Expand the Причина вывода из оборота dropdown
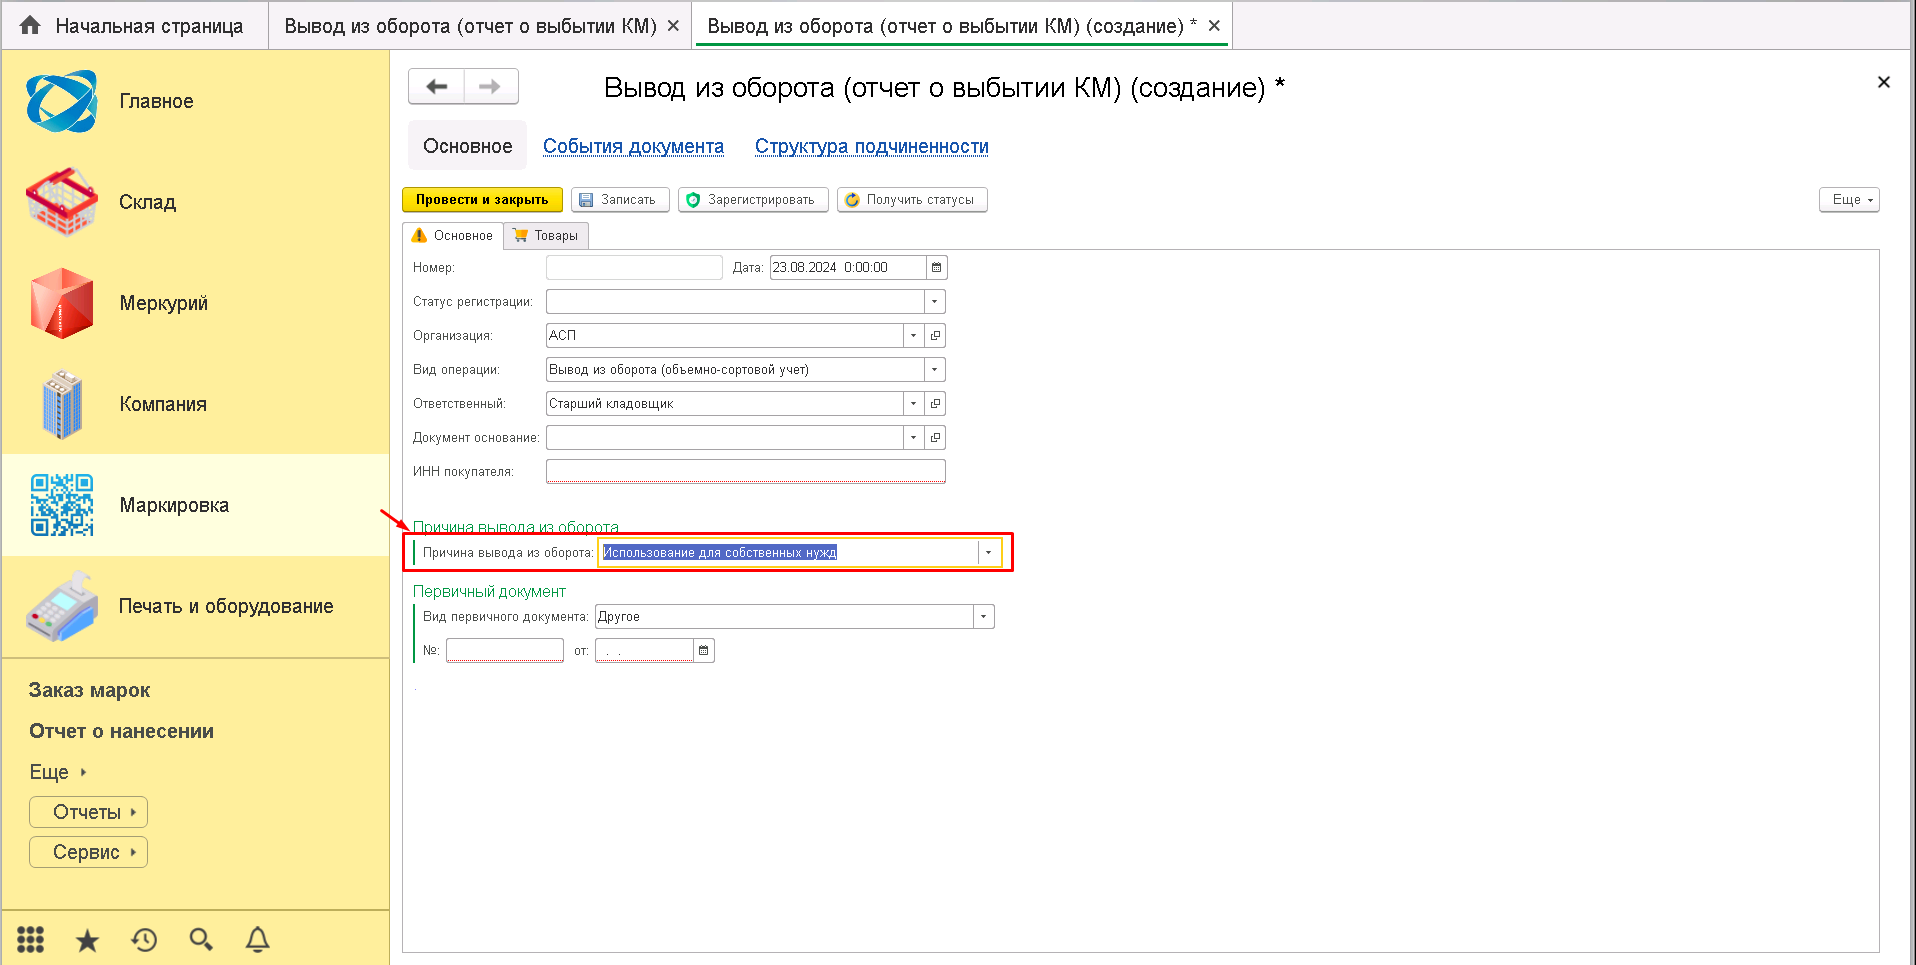This screenshot has width=1916, height=965. [x=988, y=553]
